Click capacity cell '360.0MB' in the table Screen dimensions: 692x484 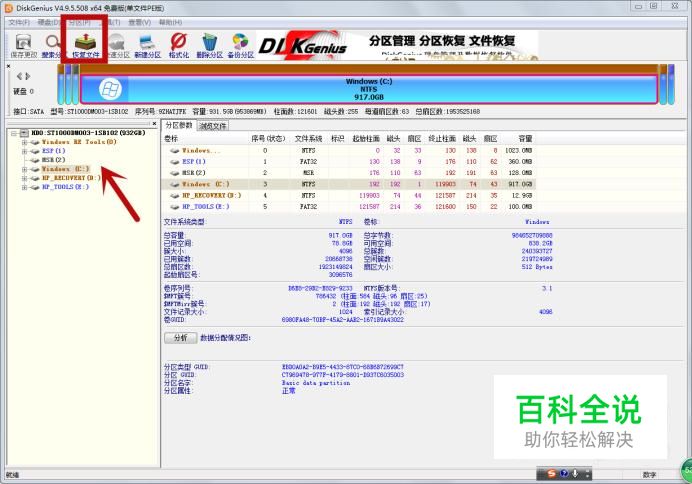(x=520, y=162)
